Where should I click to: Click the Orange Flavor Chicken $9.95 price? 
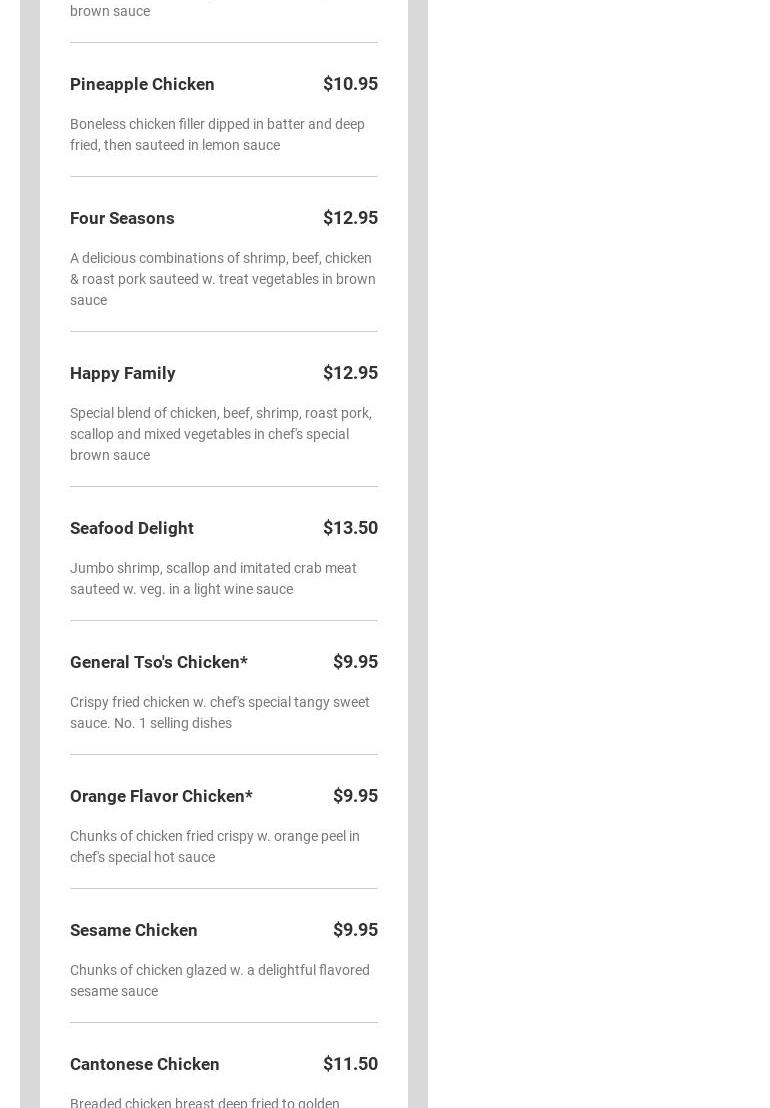pyautogui.click(x=355, y=796)
